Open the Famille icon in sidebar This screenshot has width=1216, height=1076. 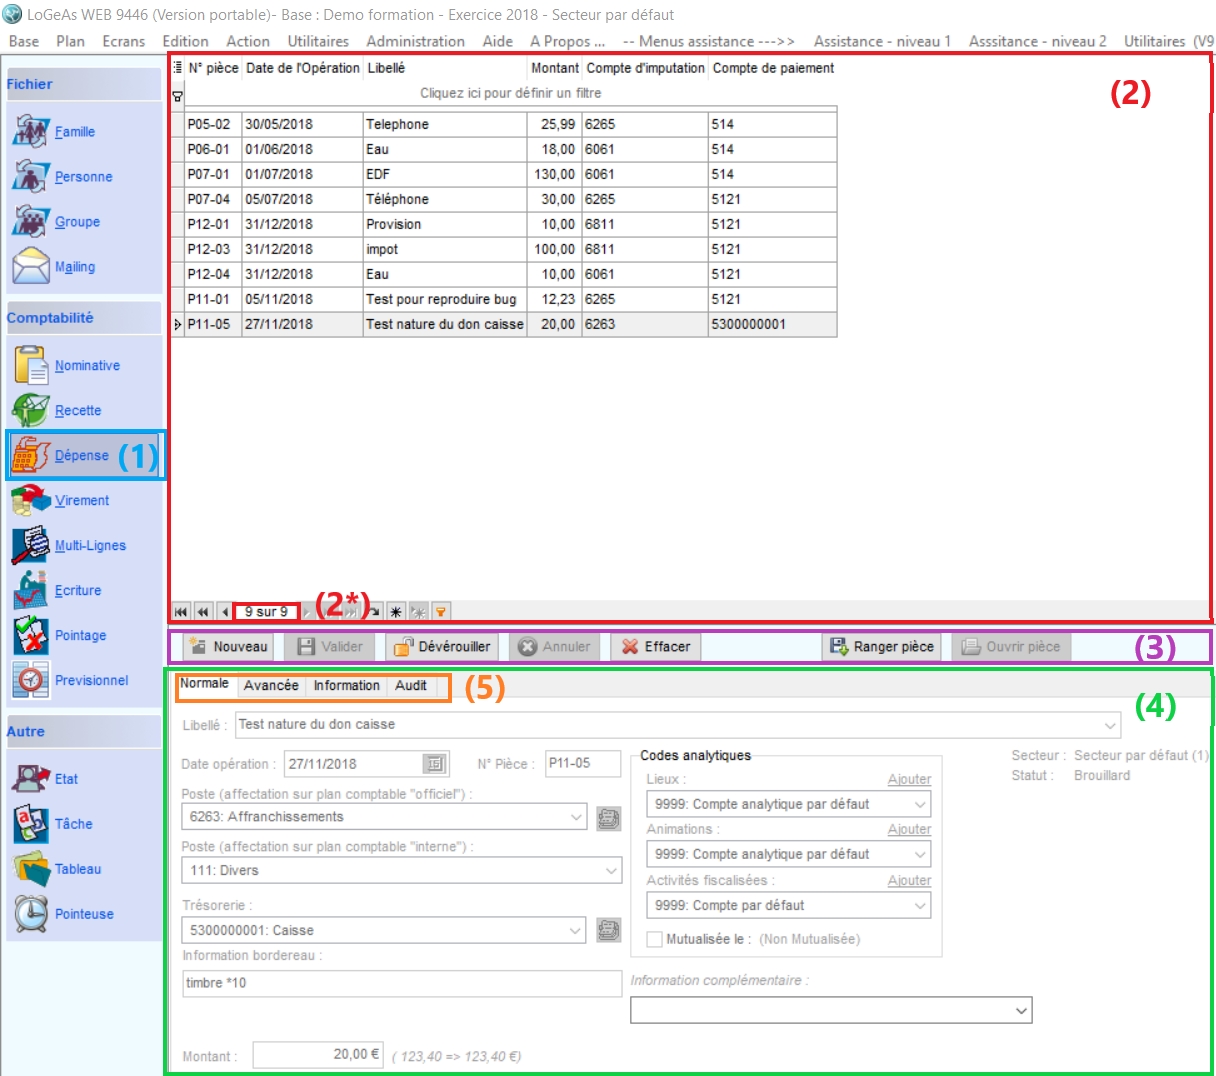31,131
